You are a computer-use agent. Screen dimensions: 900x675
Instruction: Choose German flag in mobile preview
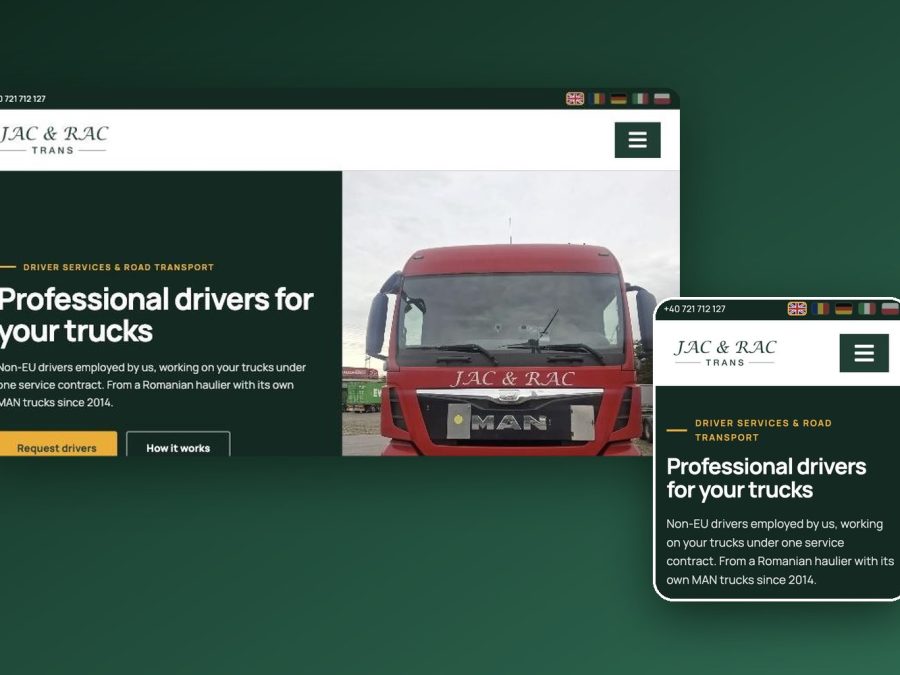843,309
